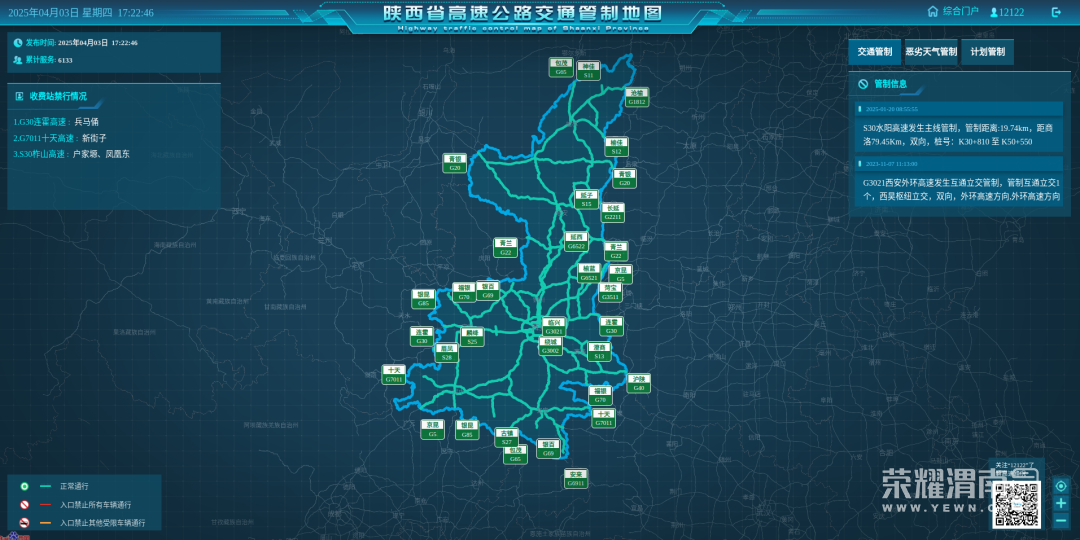Click the S11 神佳 highway sign
The height and width of the screenshot is (540, 1080).
pyautogui.click(x=589, y=71)
